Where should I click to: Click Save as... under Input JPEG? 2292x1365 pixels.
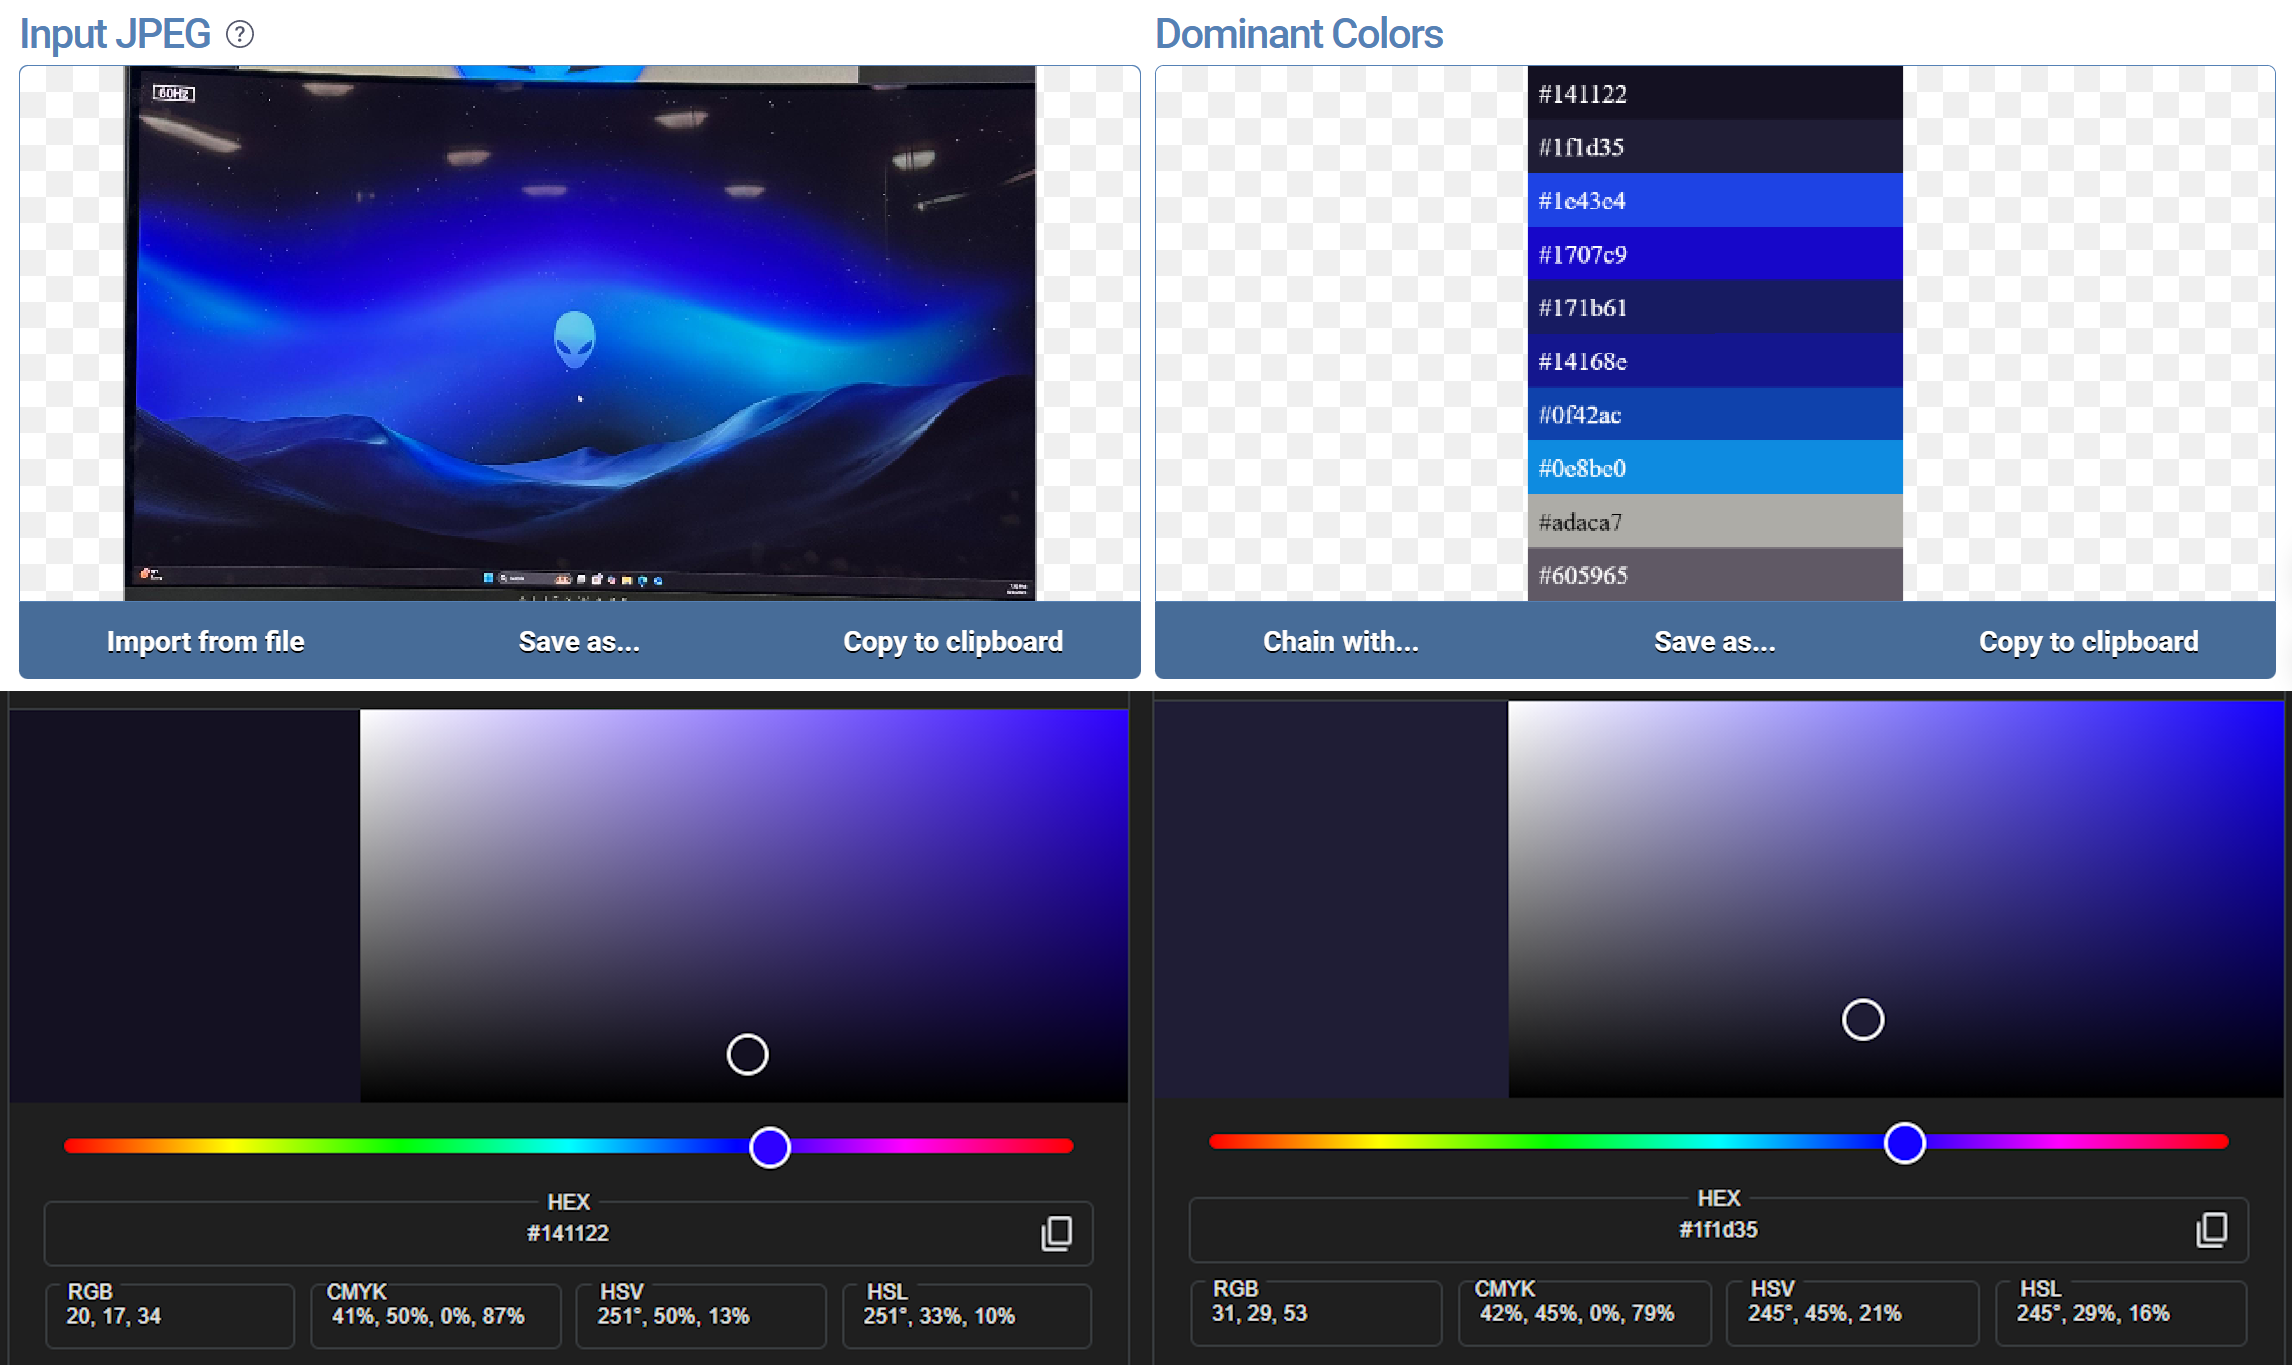[x=579, y=641]
